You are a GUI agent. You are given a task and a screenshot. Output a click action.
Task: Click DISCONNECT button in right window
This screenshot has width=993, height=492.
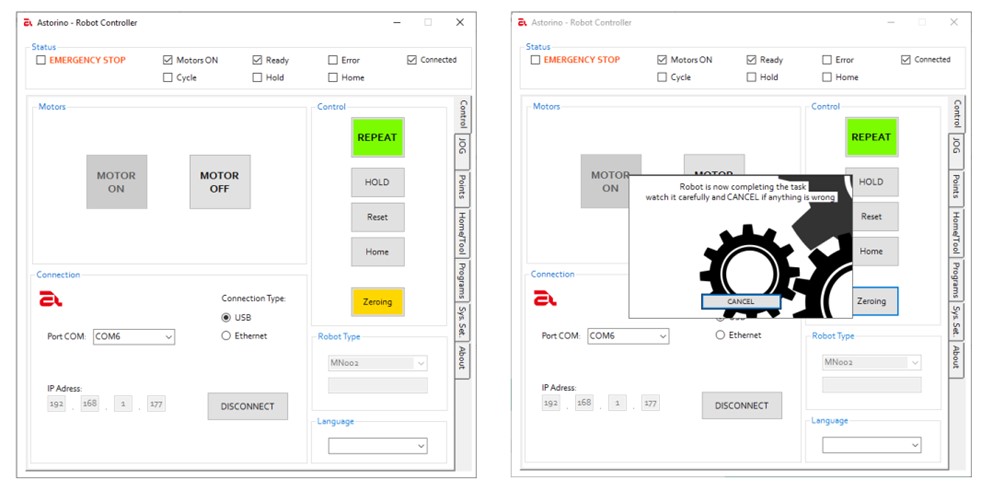742,406
